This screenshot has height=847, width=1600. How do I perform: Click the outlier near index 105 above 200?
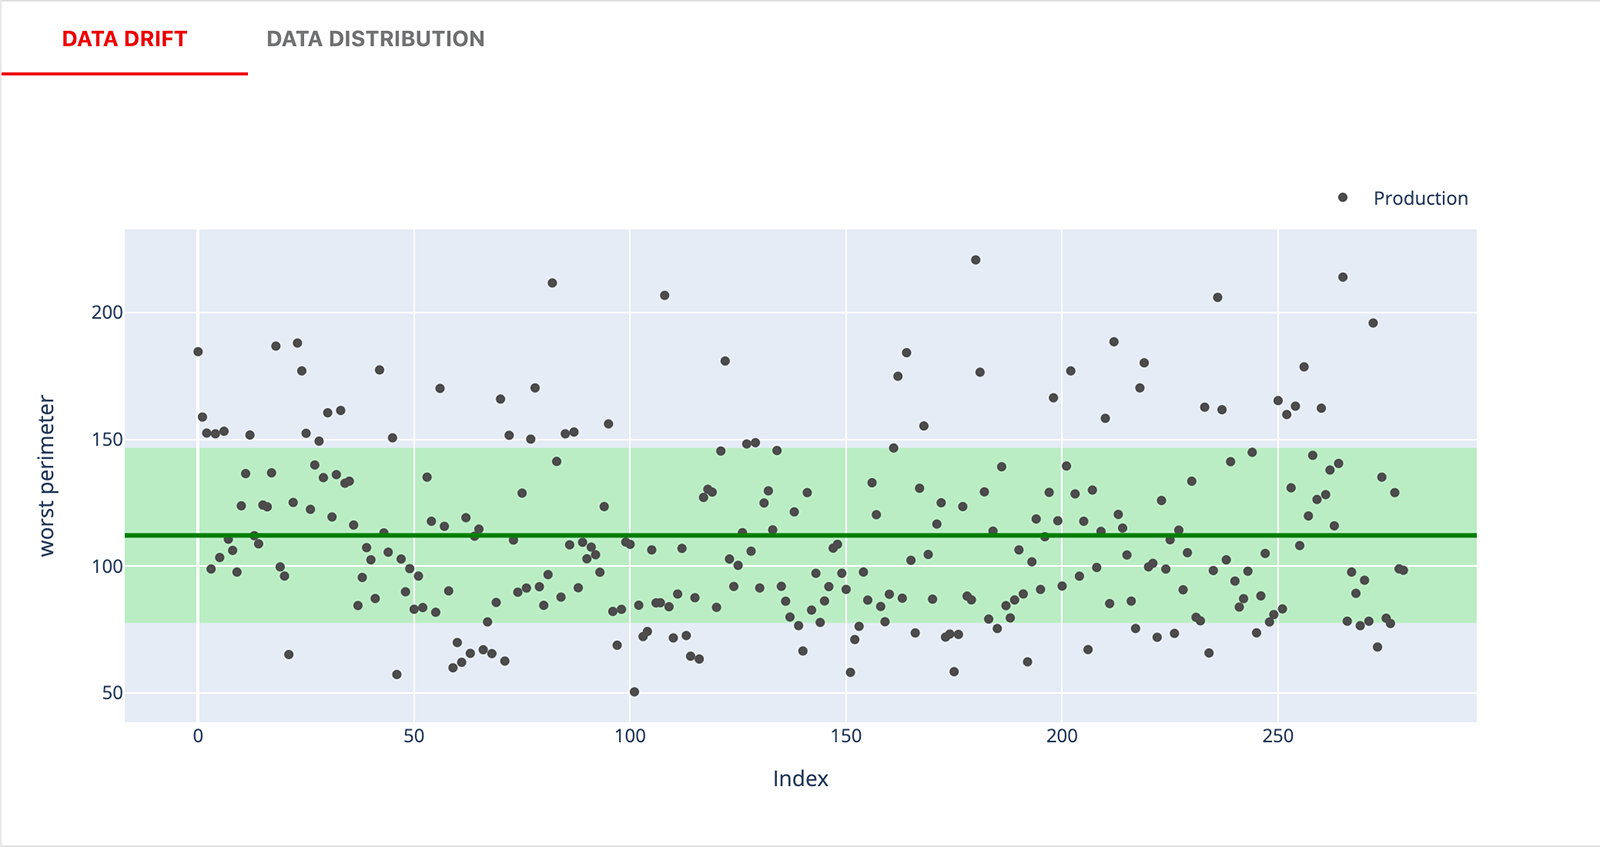click(665, 295)
